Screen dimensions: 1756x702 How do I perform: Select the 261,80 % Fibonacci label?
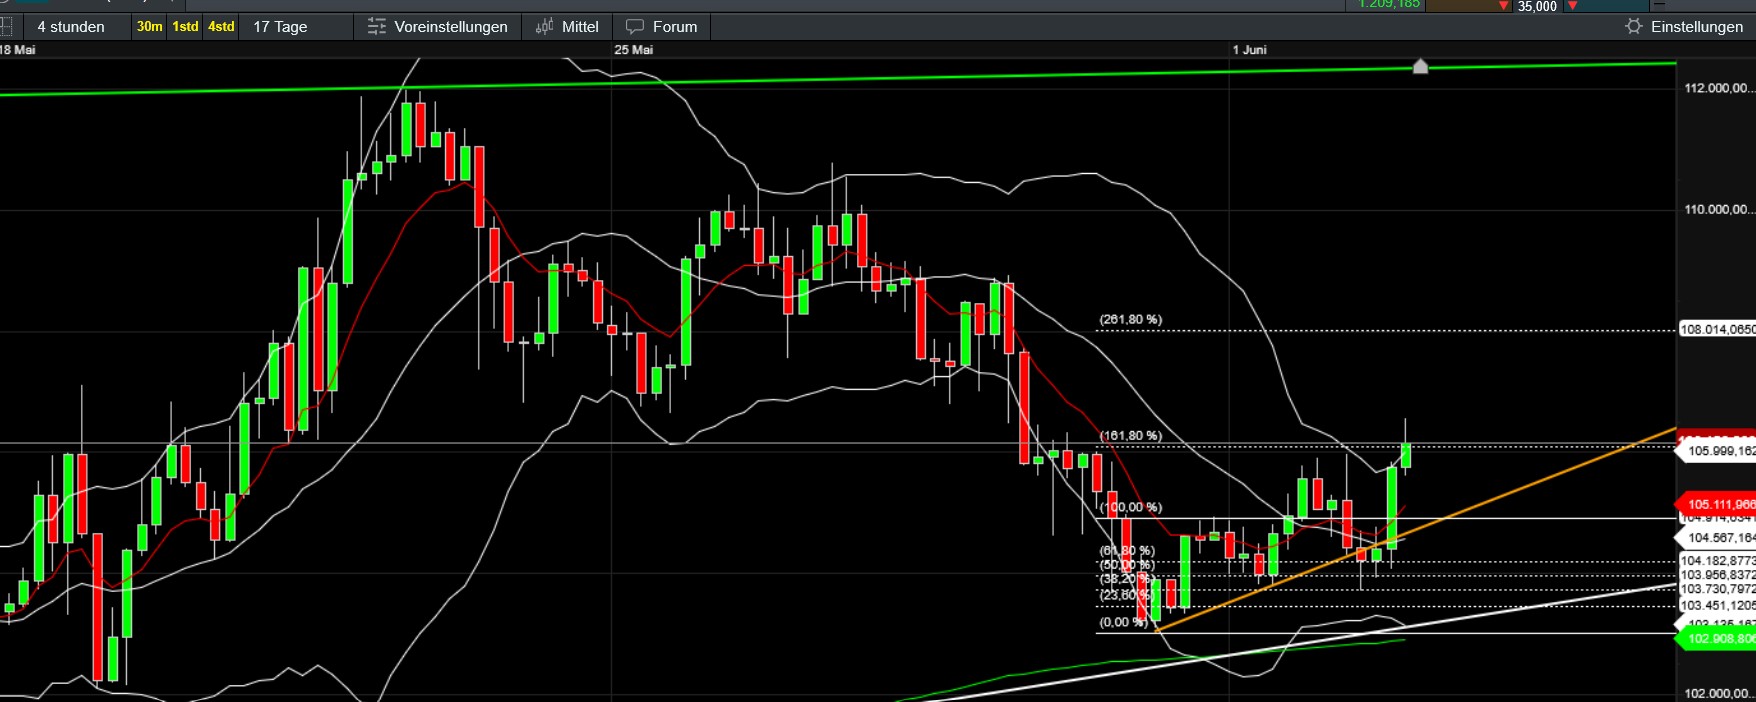click(1130, 320)
